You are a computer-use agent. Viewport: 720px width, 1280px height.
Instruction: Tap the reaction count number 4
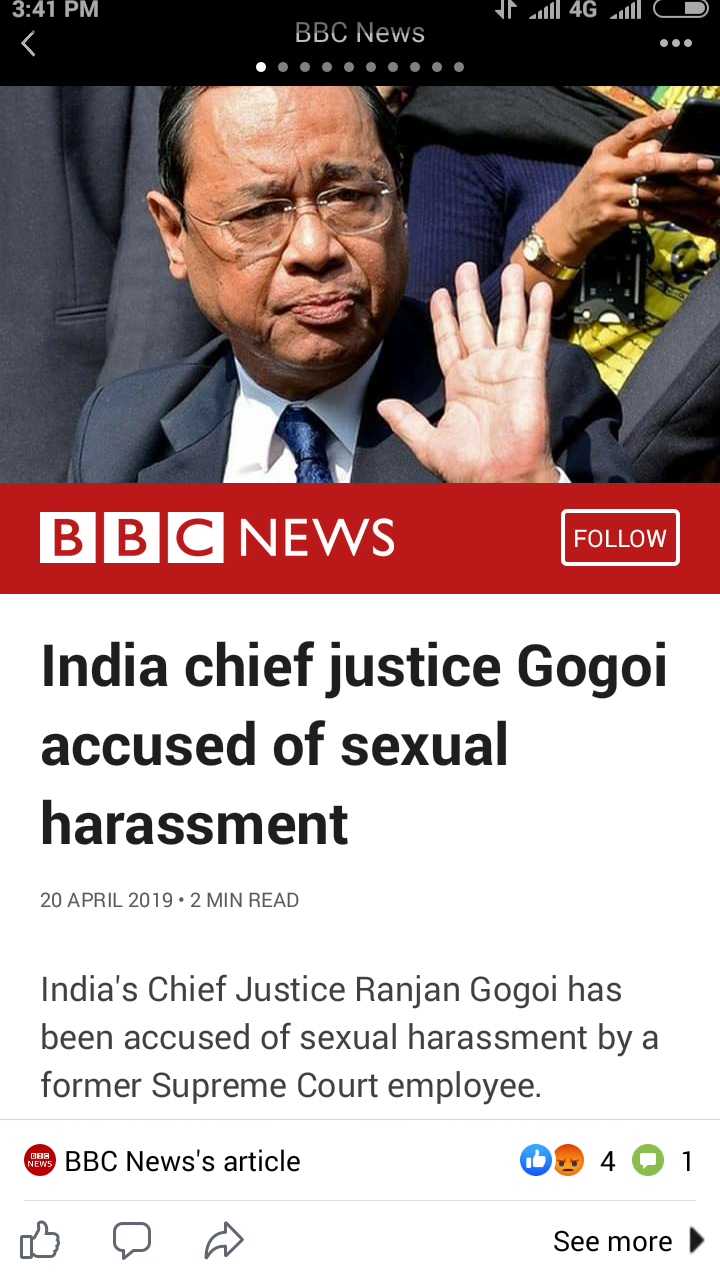click(607, 1161)
